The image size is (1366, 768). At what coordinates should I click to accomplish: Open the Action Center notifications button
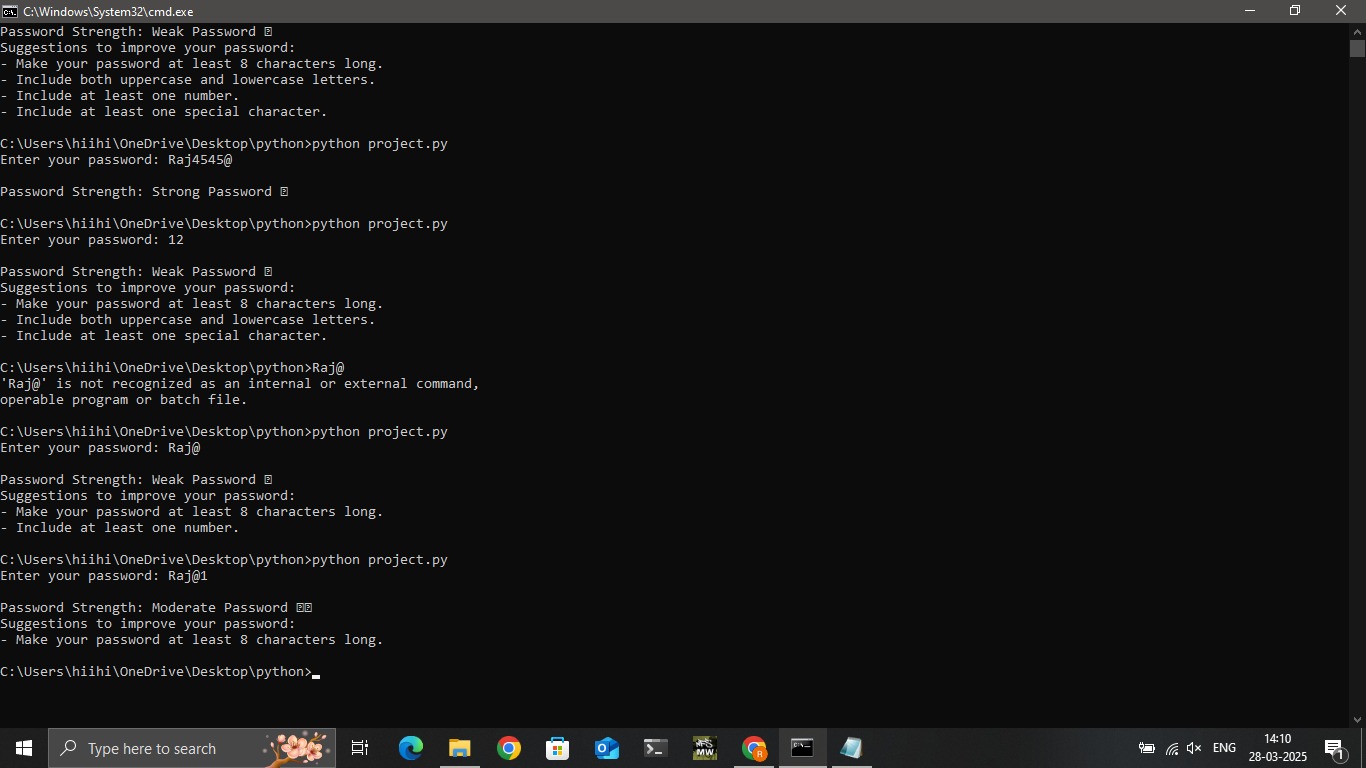[1334, 748]
